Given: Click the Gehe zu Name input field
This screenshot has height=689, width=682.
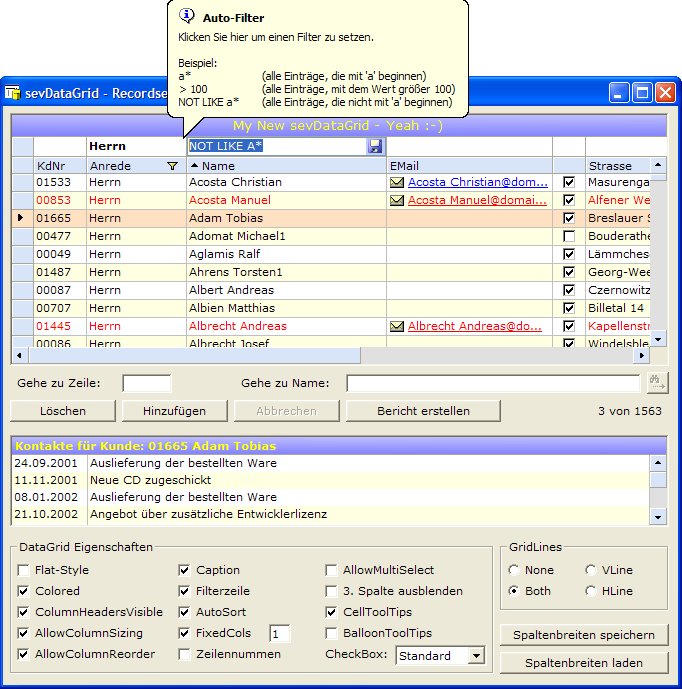Looking at the screenshot, I should (492, 383).
